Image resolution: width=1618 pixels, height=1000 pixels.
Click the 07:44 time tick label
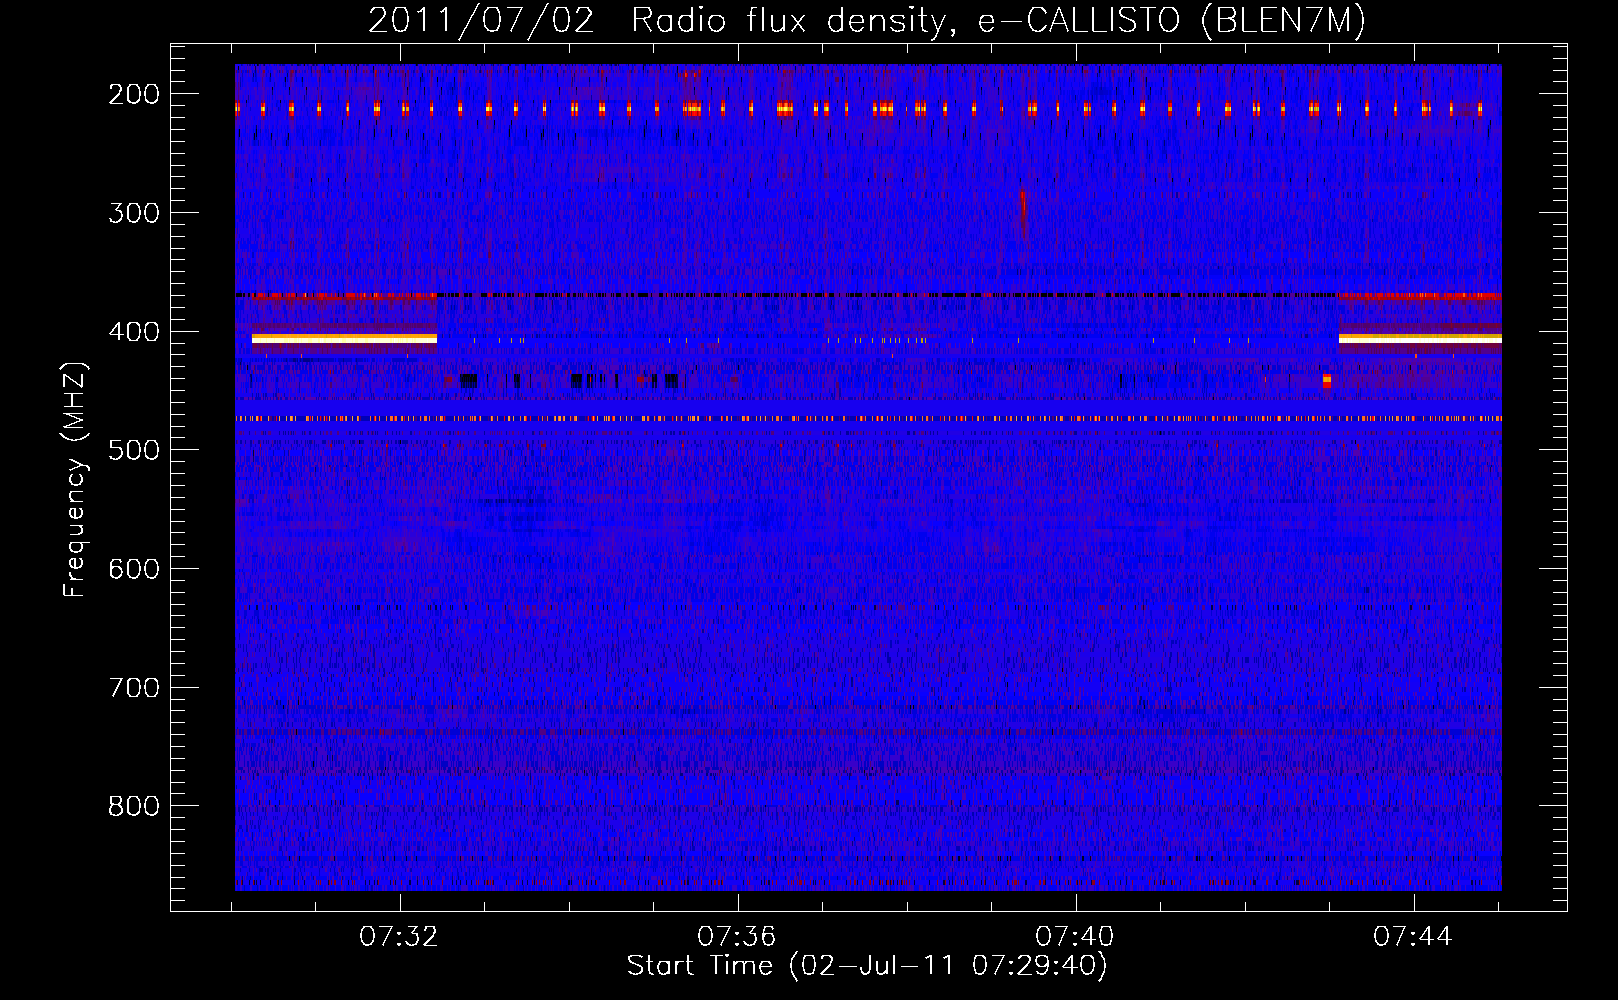(x=1413, y=937)
